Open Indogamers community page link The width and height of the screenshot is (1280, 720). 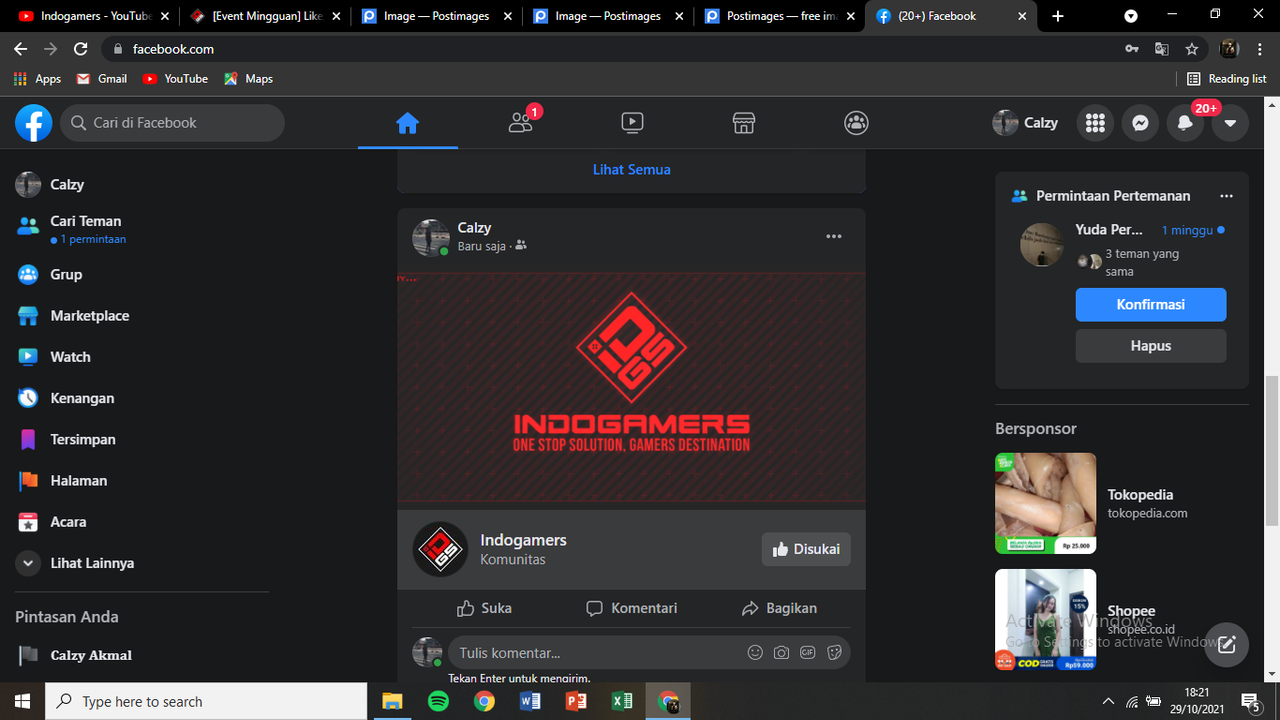[523, 540]
